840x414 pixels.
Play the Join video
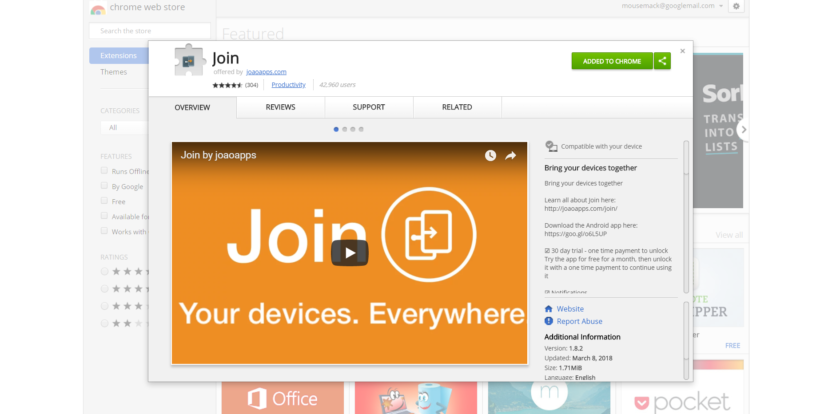[x=349, y=253]
